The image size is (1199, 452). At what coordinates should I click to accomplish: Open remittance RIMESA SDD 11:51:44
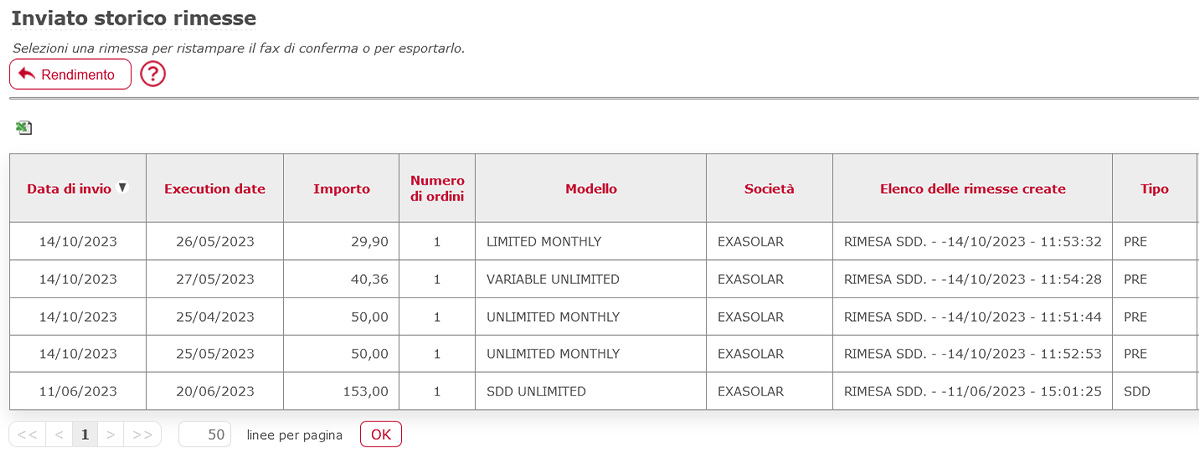[x=973, y=317]
